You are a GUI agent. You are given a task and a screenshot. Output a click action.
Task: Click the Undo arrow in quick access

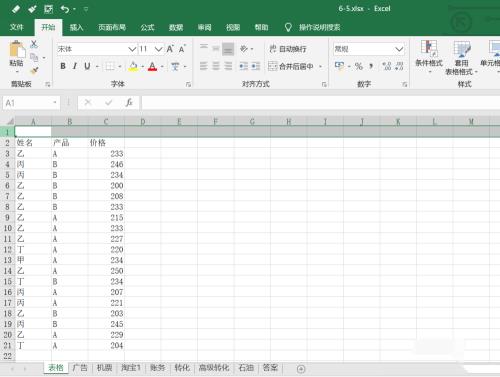[65, 9]
